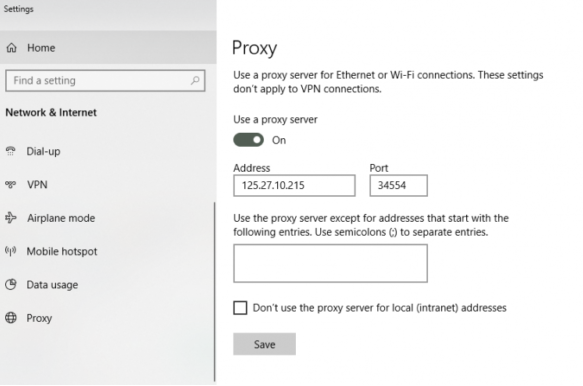Click the proxy Address field
This screenshot has width=583, height=386.
tap(294, 185)
